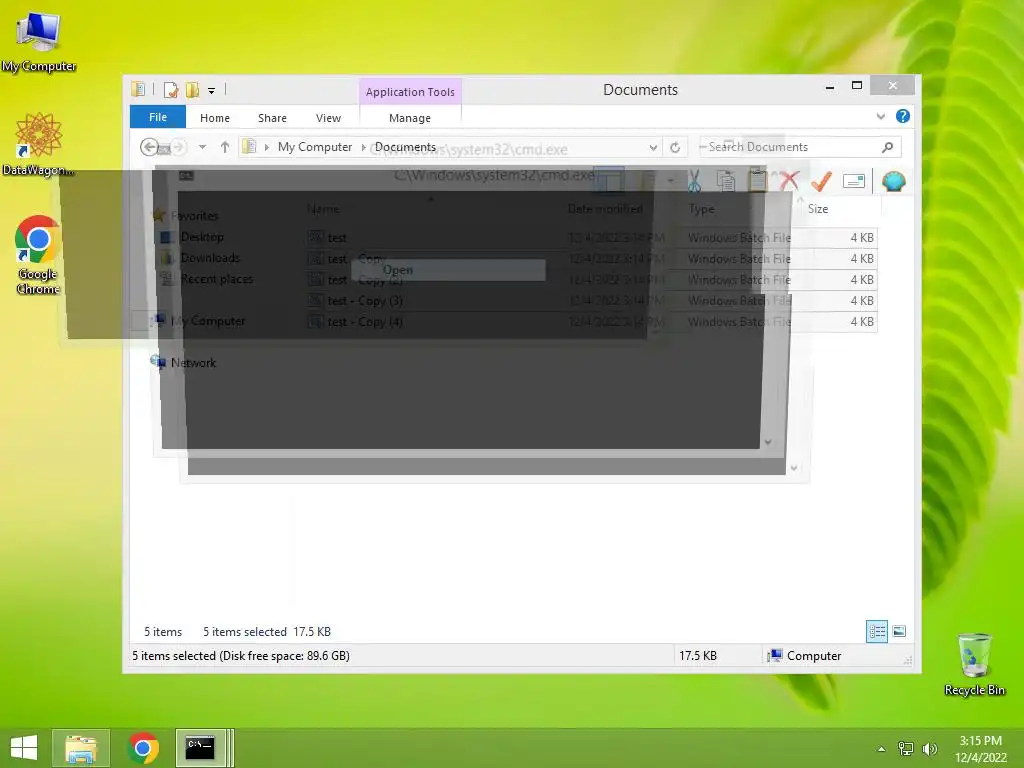The width and height of the screenshot is (1024, 768).
Task: Select the file test - Copy (4)
Action: coord(356,322)
